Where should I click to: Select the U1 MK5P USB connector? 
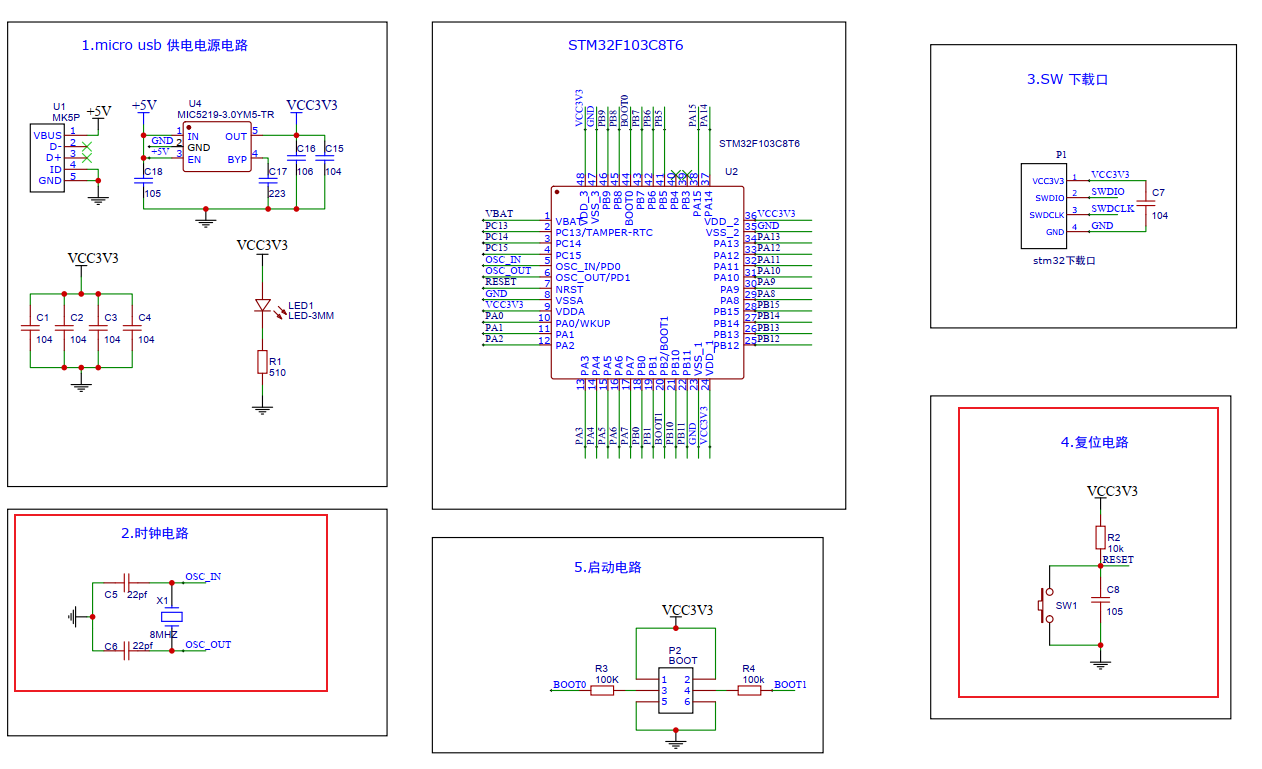49,158
